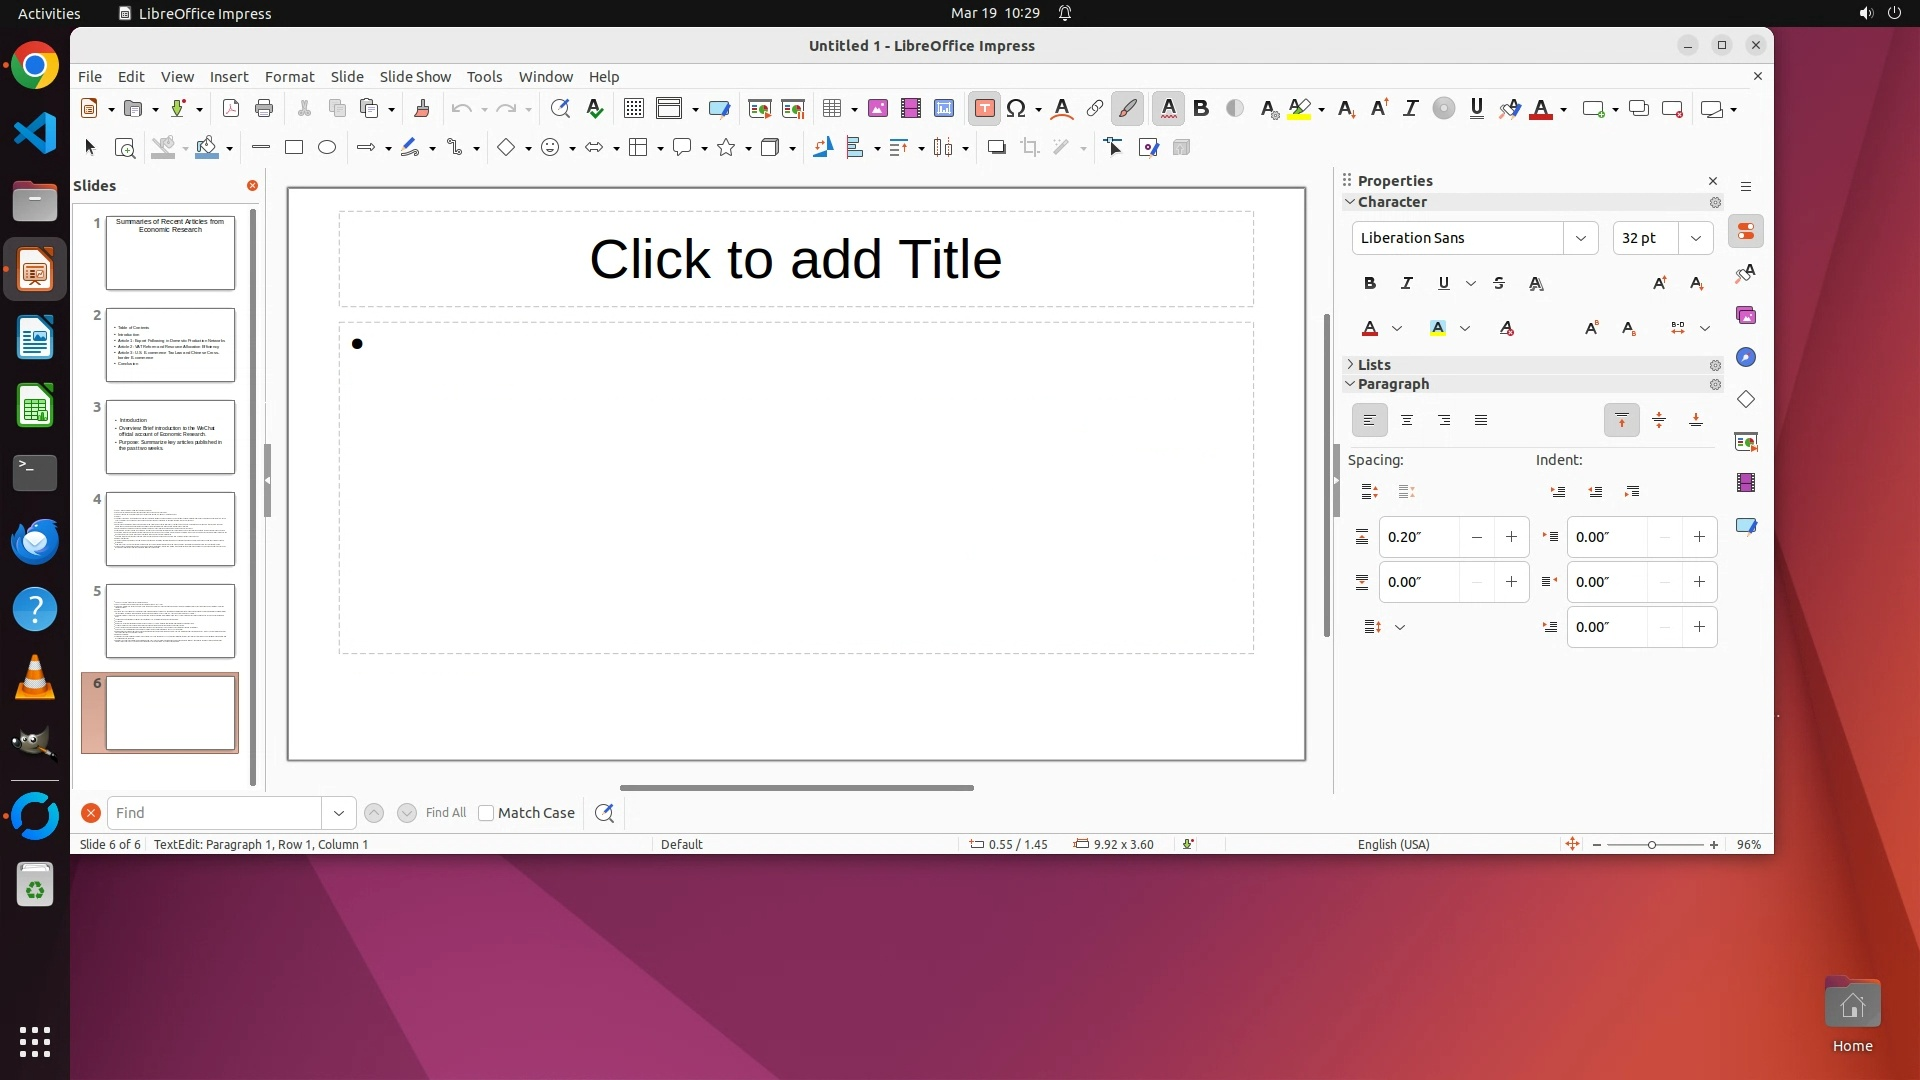This screenshot has height=1080, width=1920.
Task: Click the Insert Text Box icon
Action: pos(984,109)
